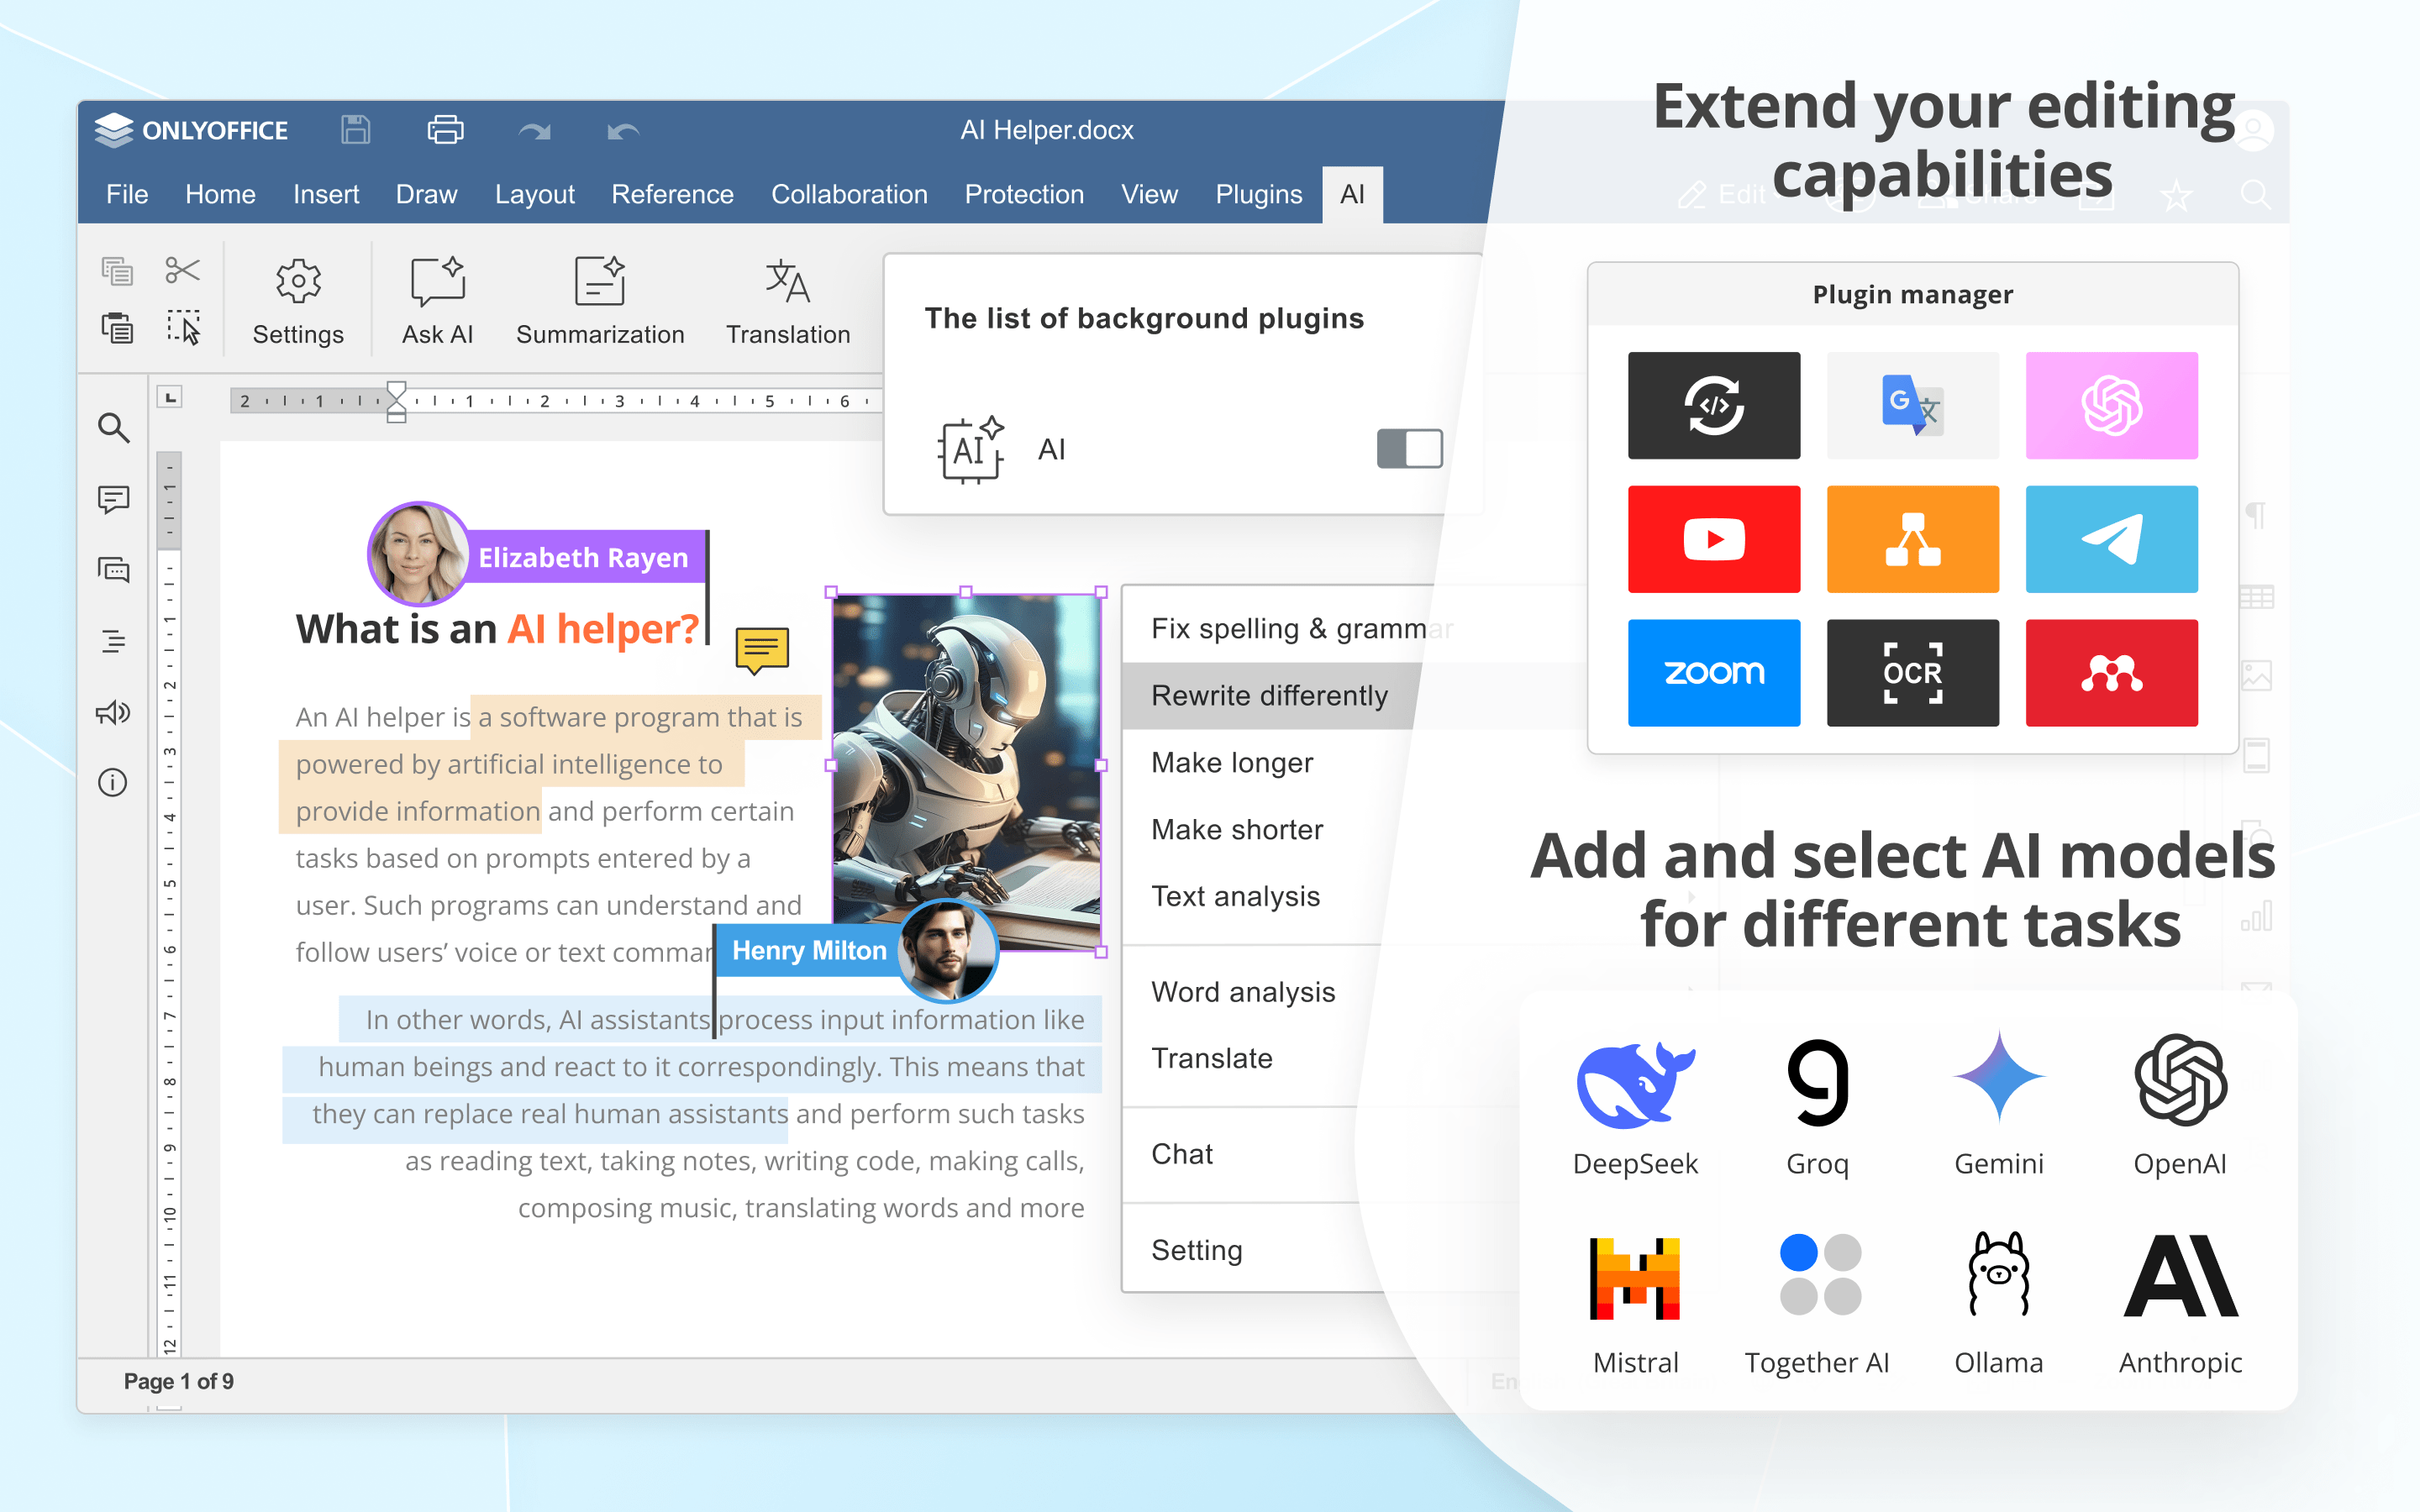Click the Zoom plugin tile

(1713, 672)
